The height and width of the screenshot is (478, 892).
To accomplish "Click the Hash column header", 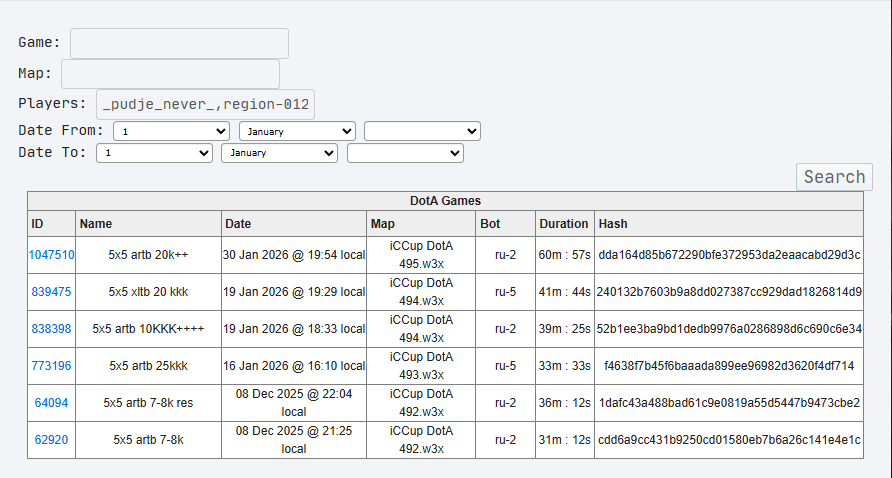I will pyautogui.click(x=612, y=224).
